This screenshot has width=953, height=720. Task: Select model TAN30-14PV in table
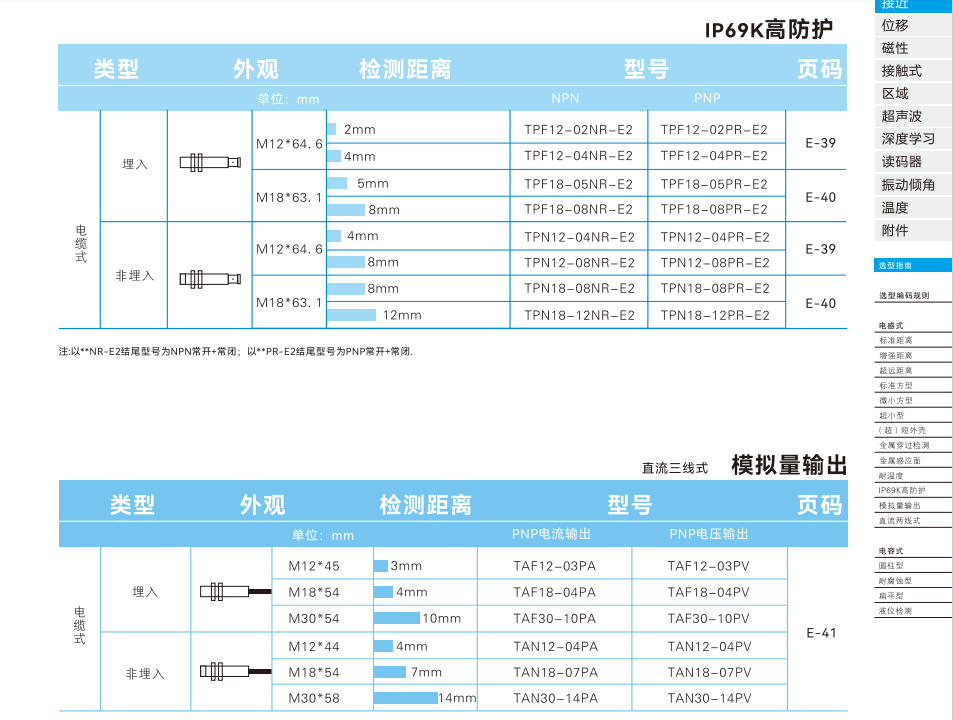point(709,699)
